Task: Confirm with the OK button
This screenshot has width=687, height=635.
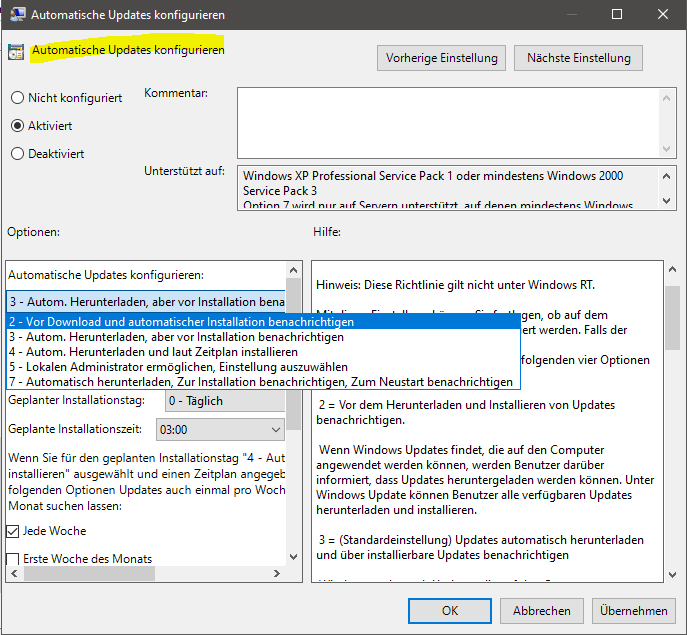Action: click(x=450, y=611)
